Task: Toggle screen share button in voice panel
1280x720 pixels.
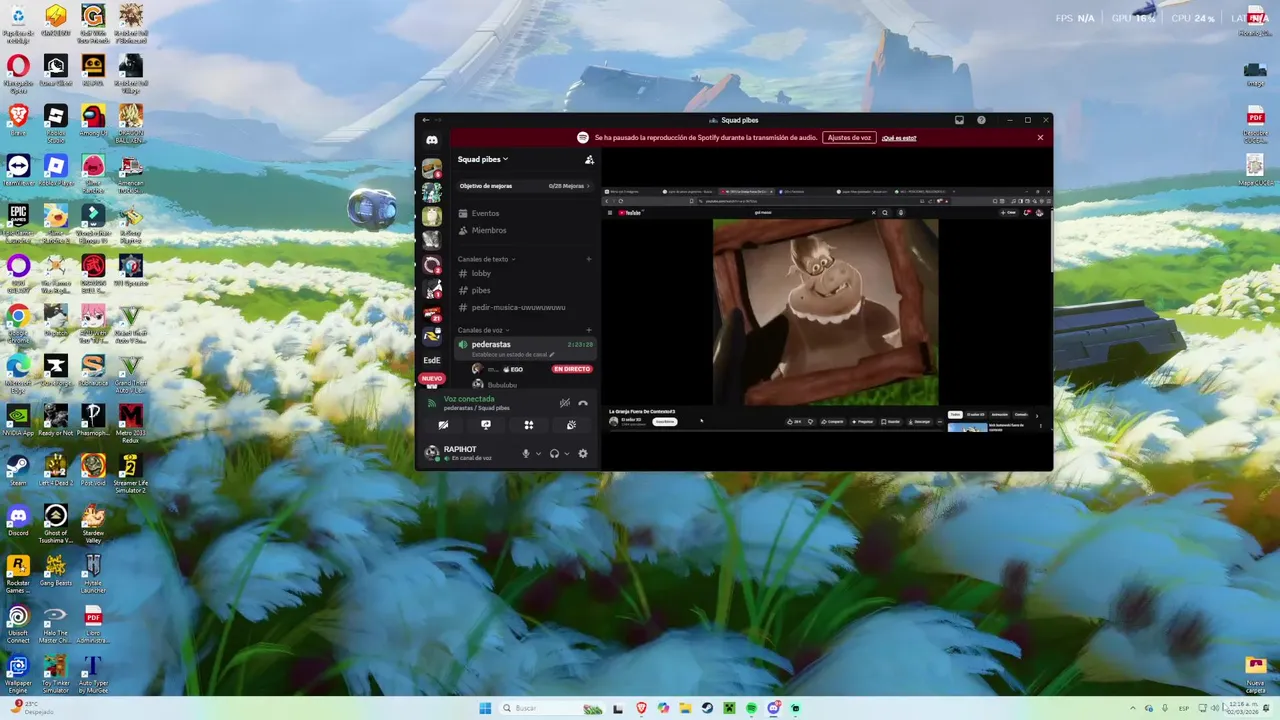Action: (486, 425)
